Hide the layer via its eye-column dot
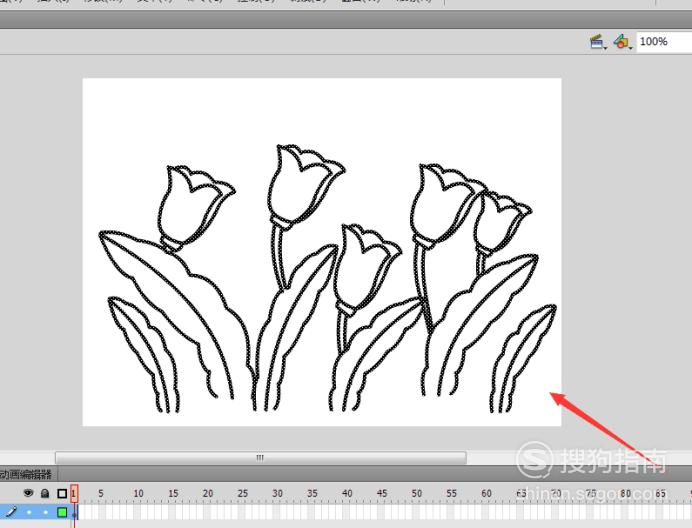The image size is (692, 528). pos(29,512)
